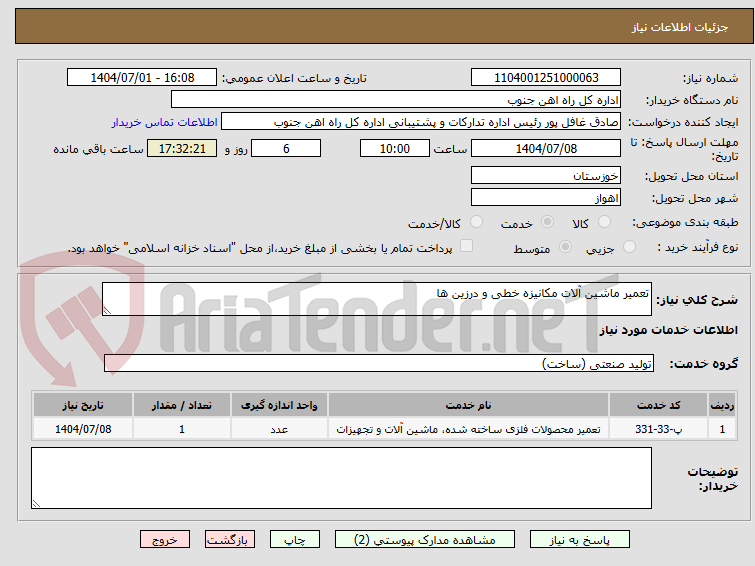
Task: Click the table date cell 1404/07/08
Action: point(83,429)
